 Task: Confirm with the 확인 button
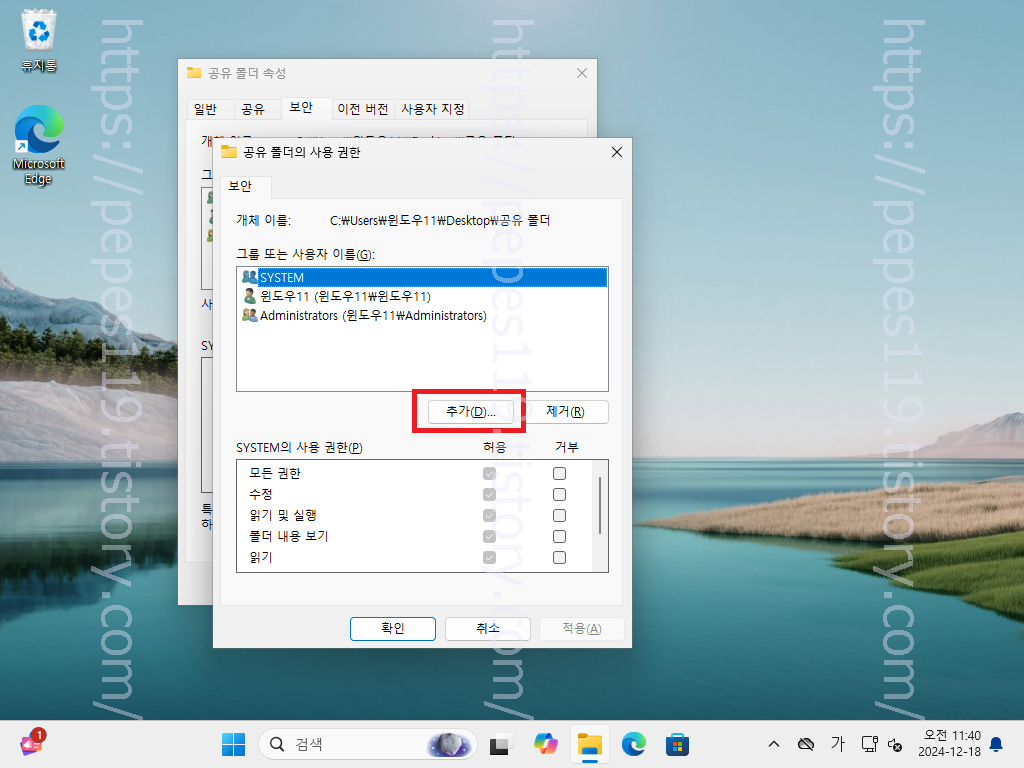[x=392, y=628]
